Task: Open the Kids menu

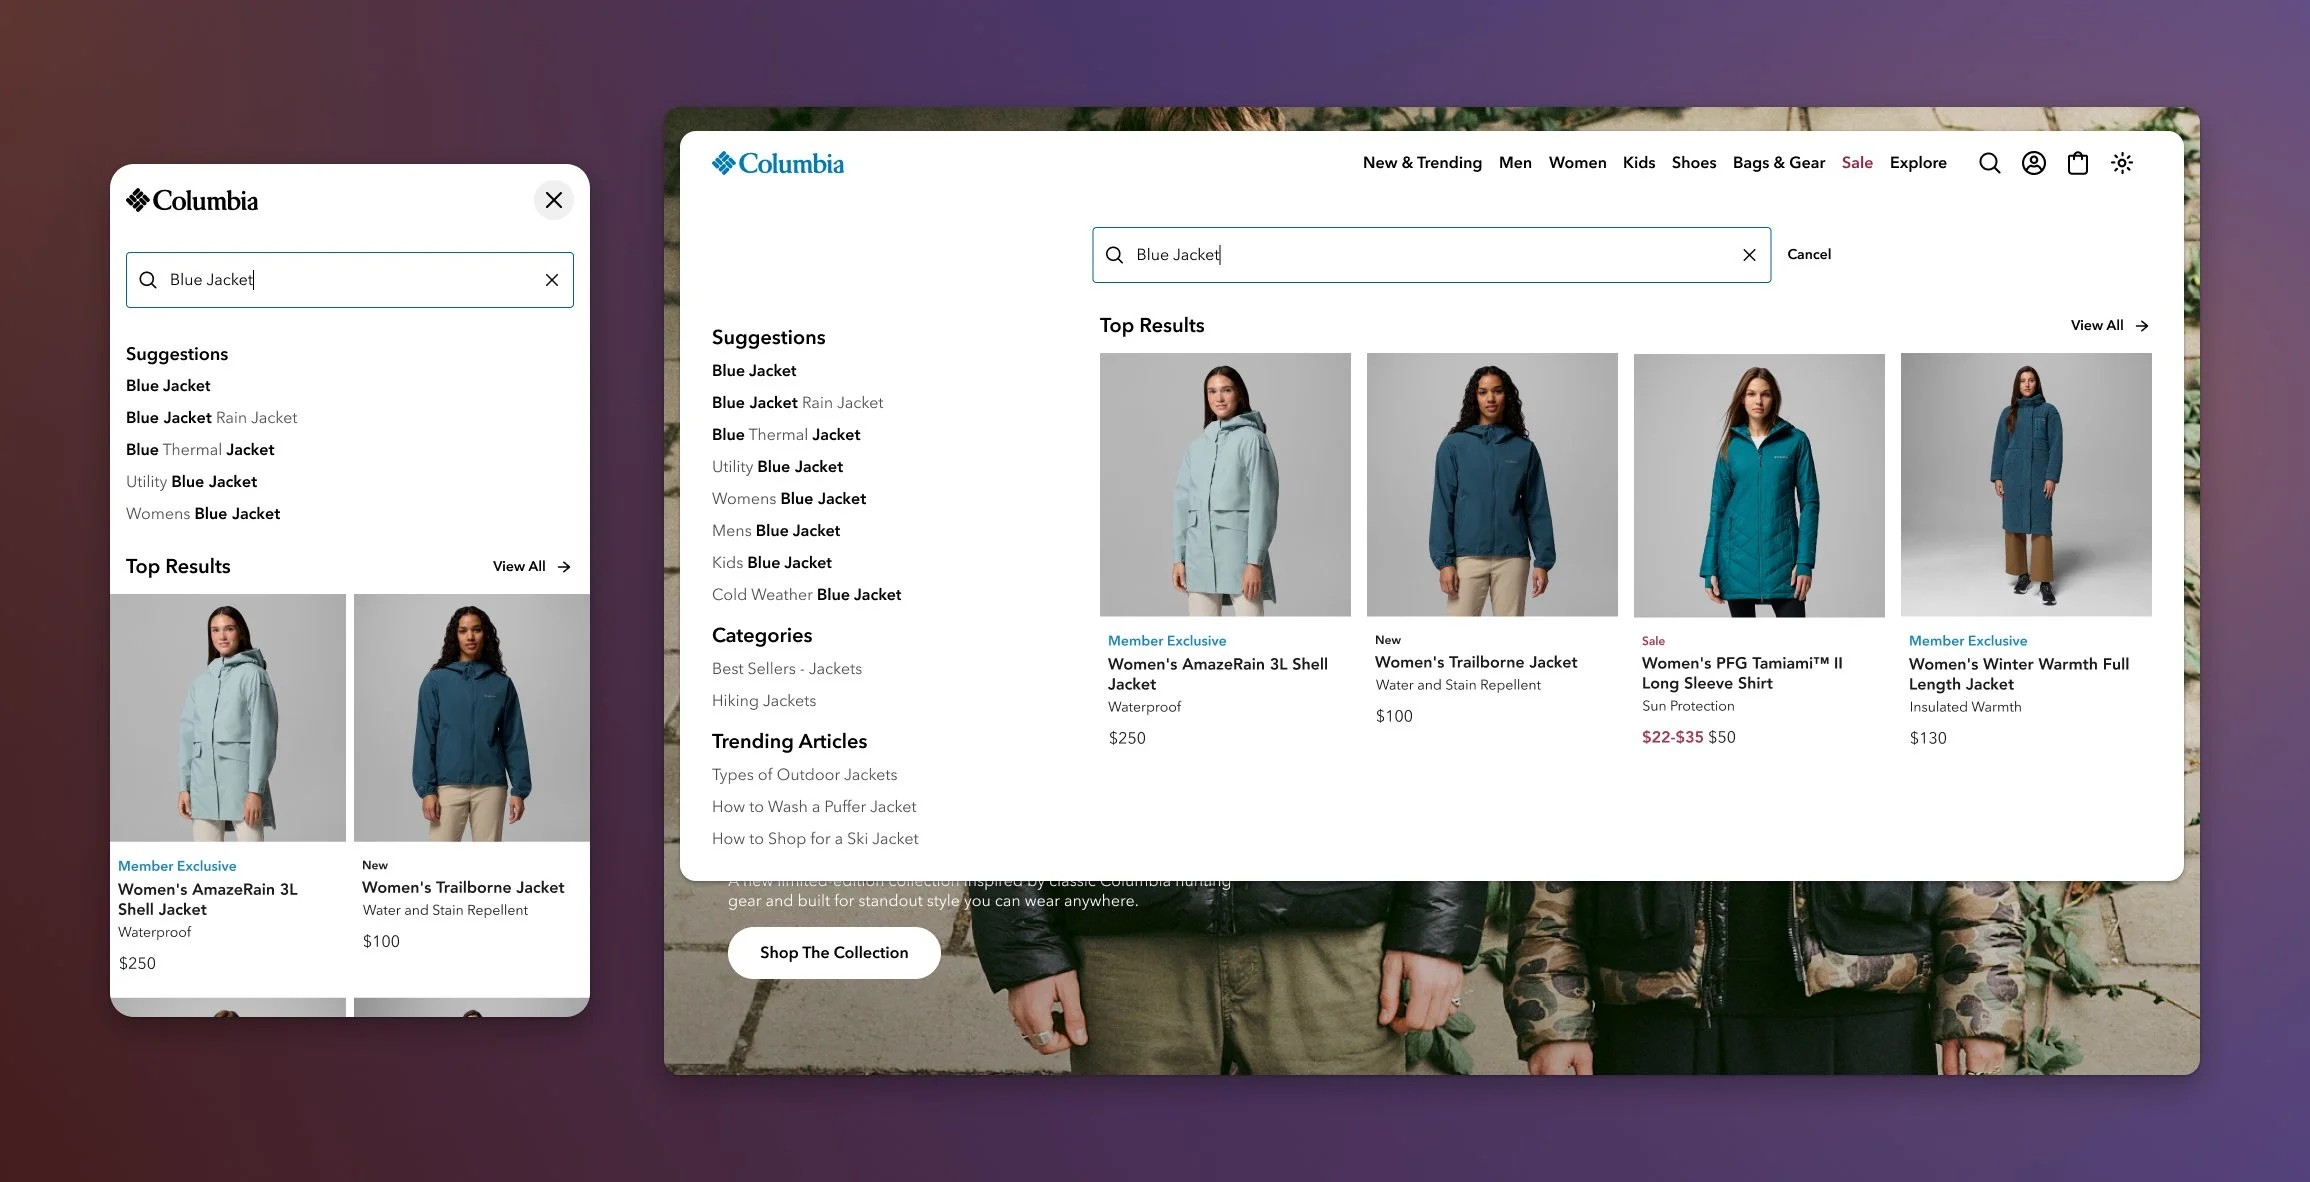Action: pyautogui.click(x=1638, y=163)
